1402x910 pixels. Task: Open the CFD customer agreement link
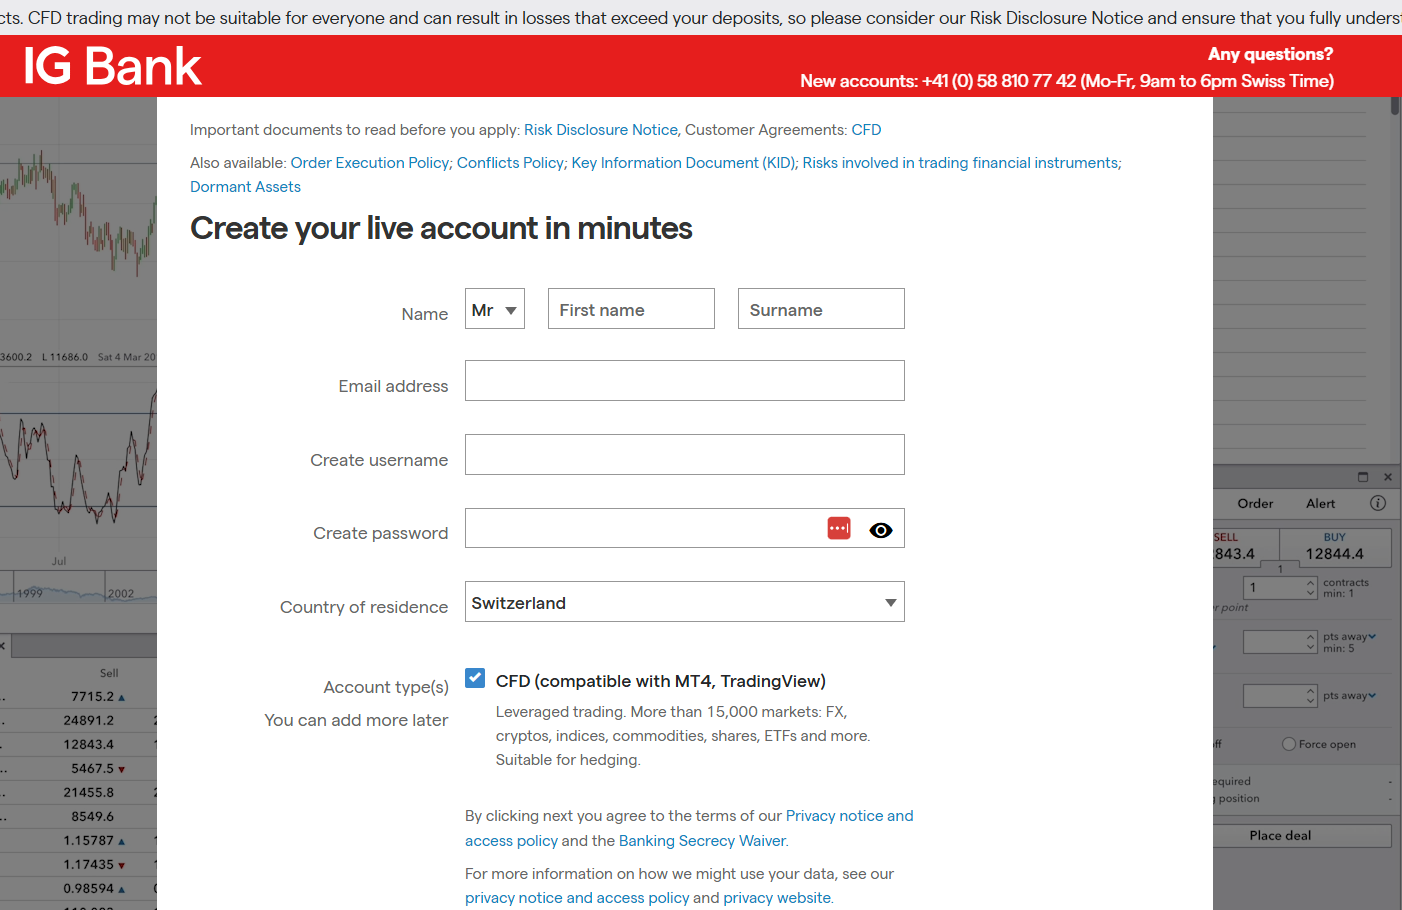(866, 130)
